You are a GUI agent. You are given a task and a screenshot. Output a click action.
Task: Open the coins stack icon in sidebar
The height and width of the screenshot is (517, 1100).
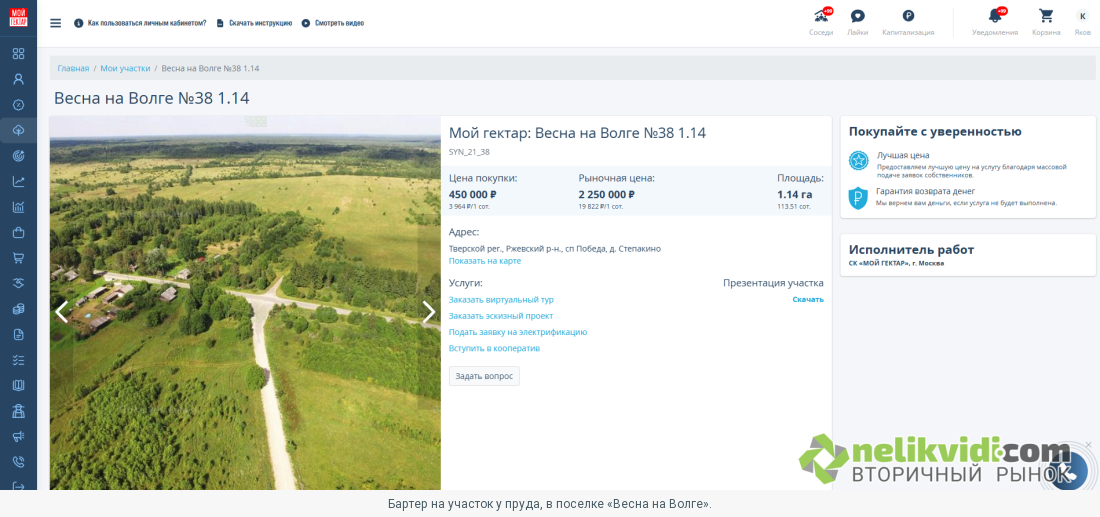point(18,309)
